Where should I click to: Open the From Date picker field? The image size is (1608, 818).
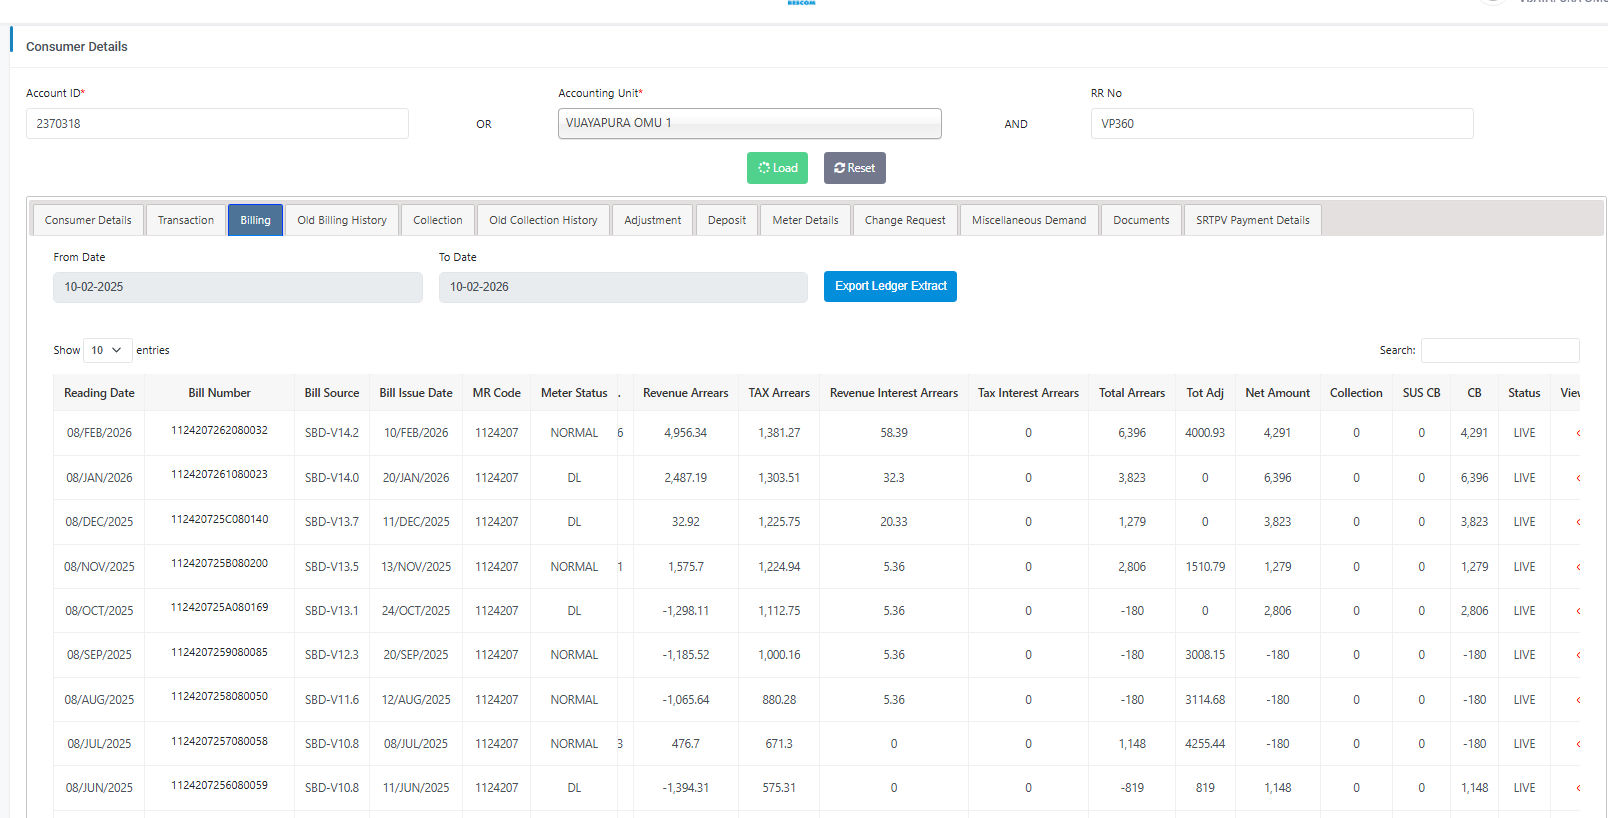coord(237,287)
